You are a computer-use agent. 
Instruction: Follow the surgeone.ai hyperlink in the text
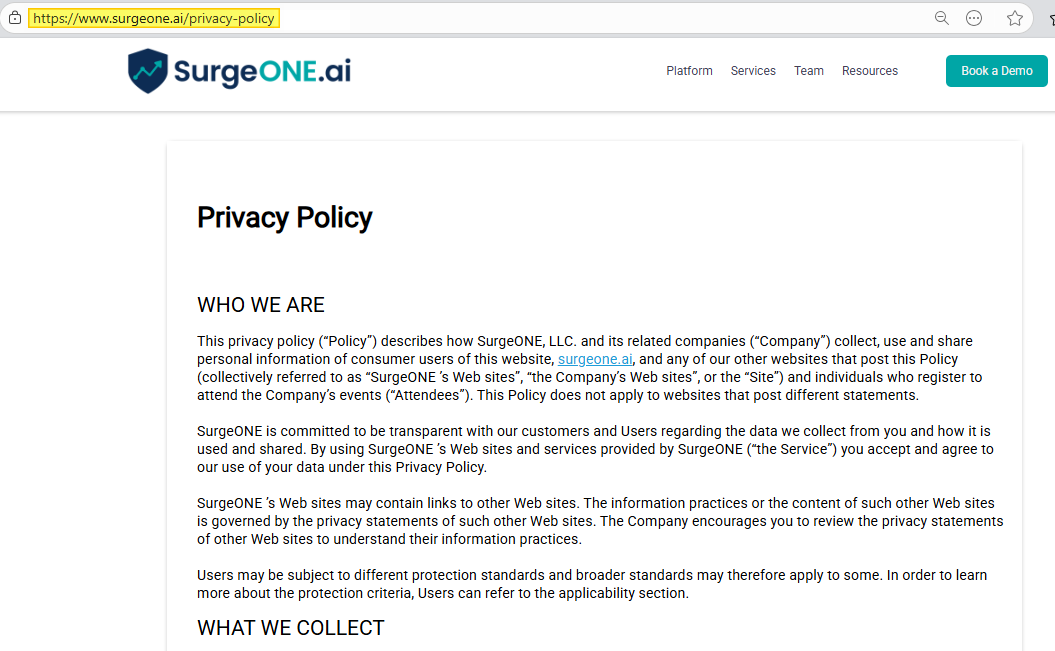(x=595, y=359)
